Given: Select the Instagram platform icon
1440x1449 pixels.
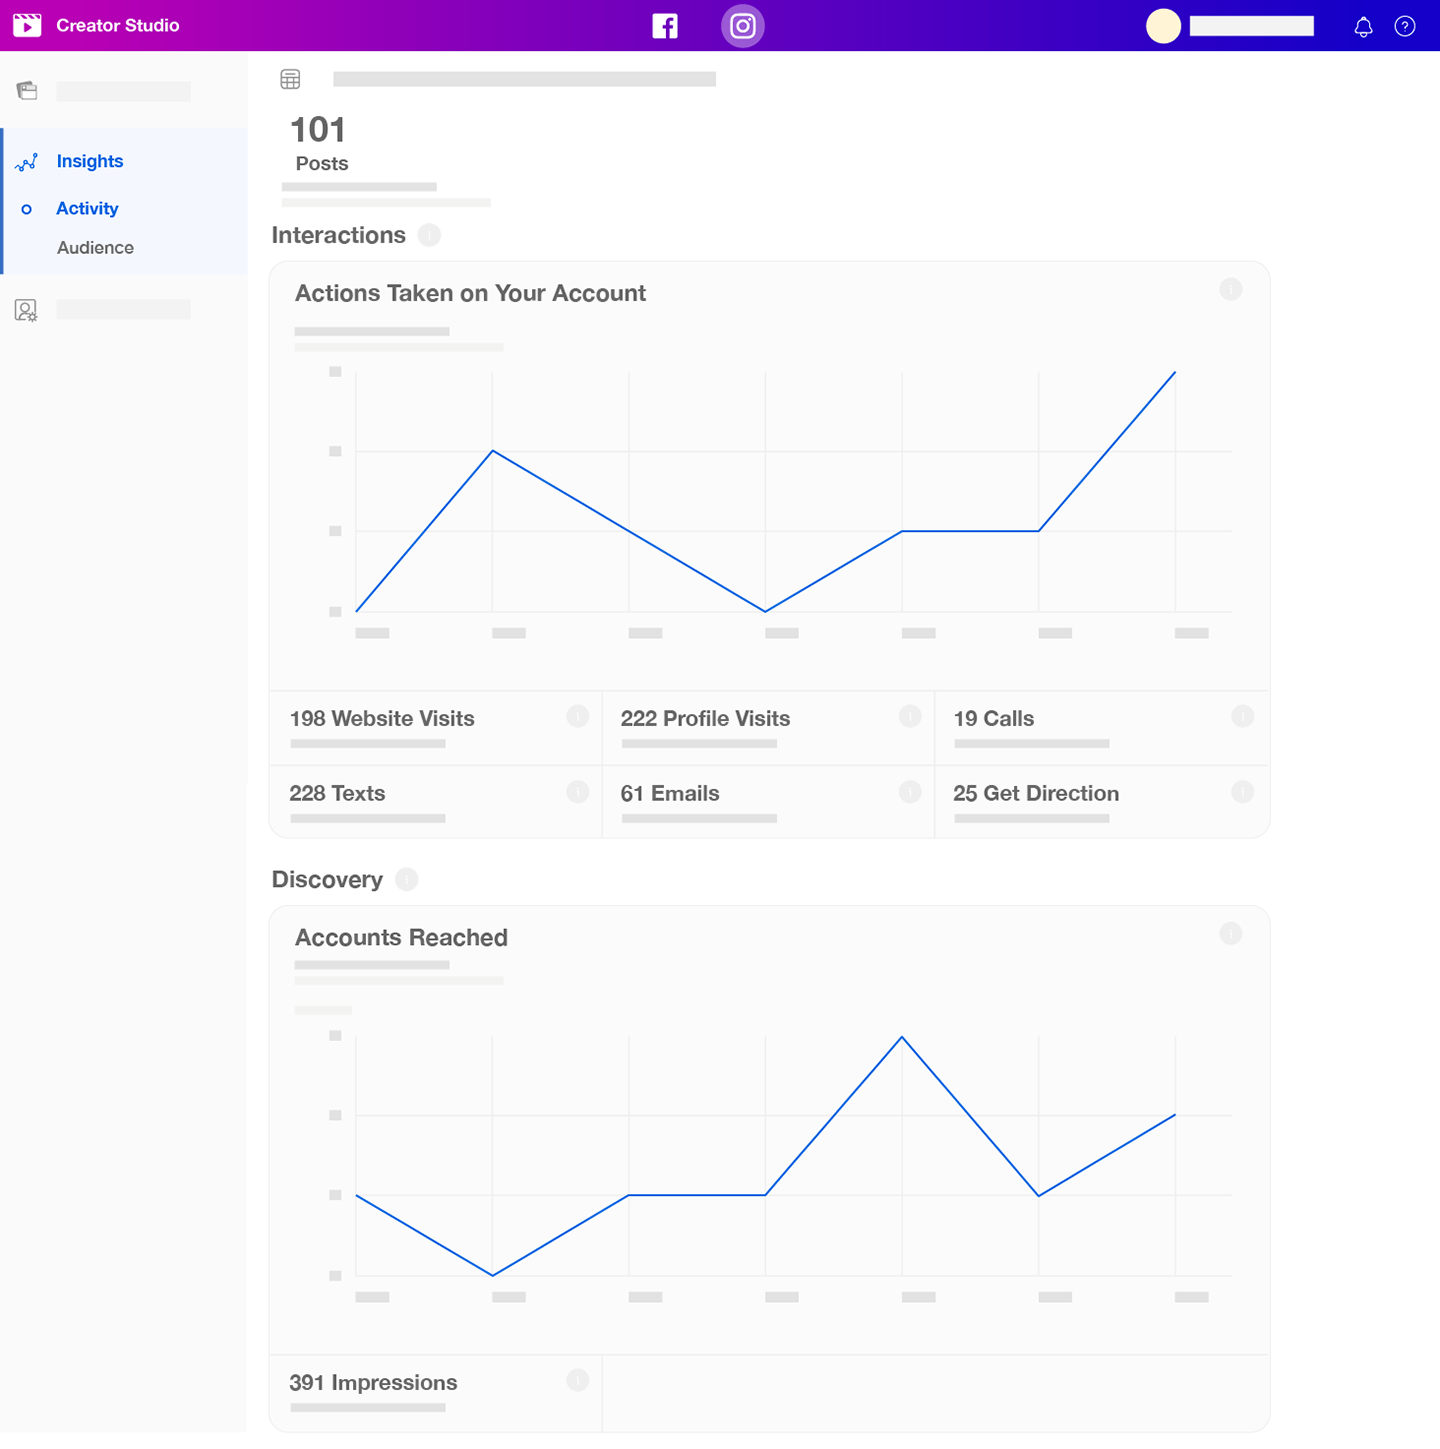Looking at the screenshot, I should click(x=743, y=26).
